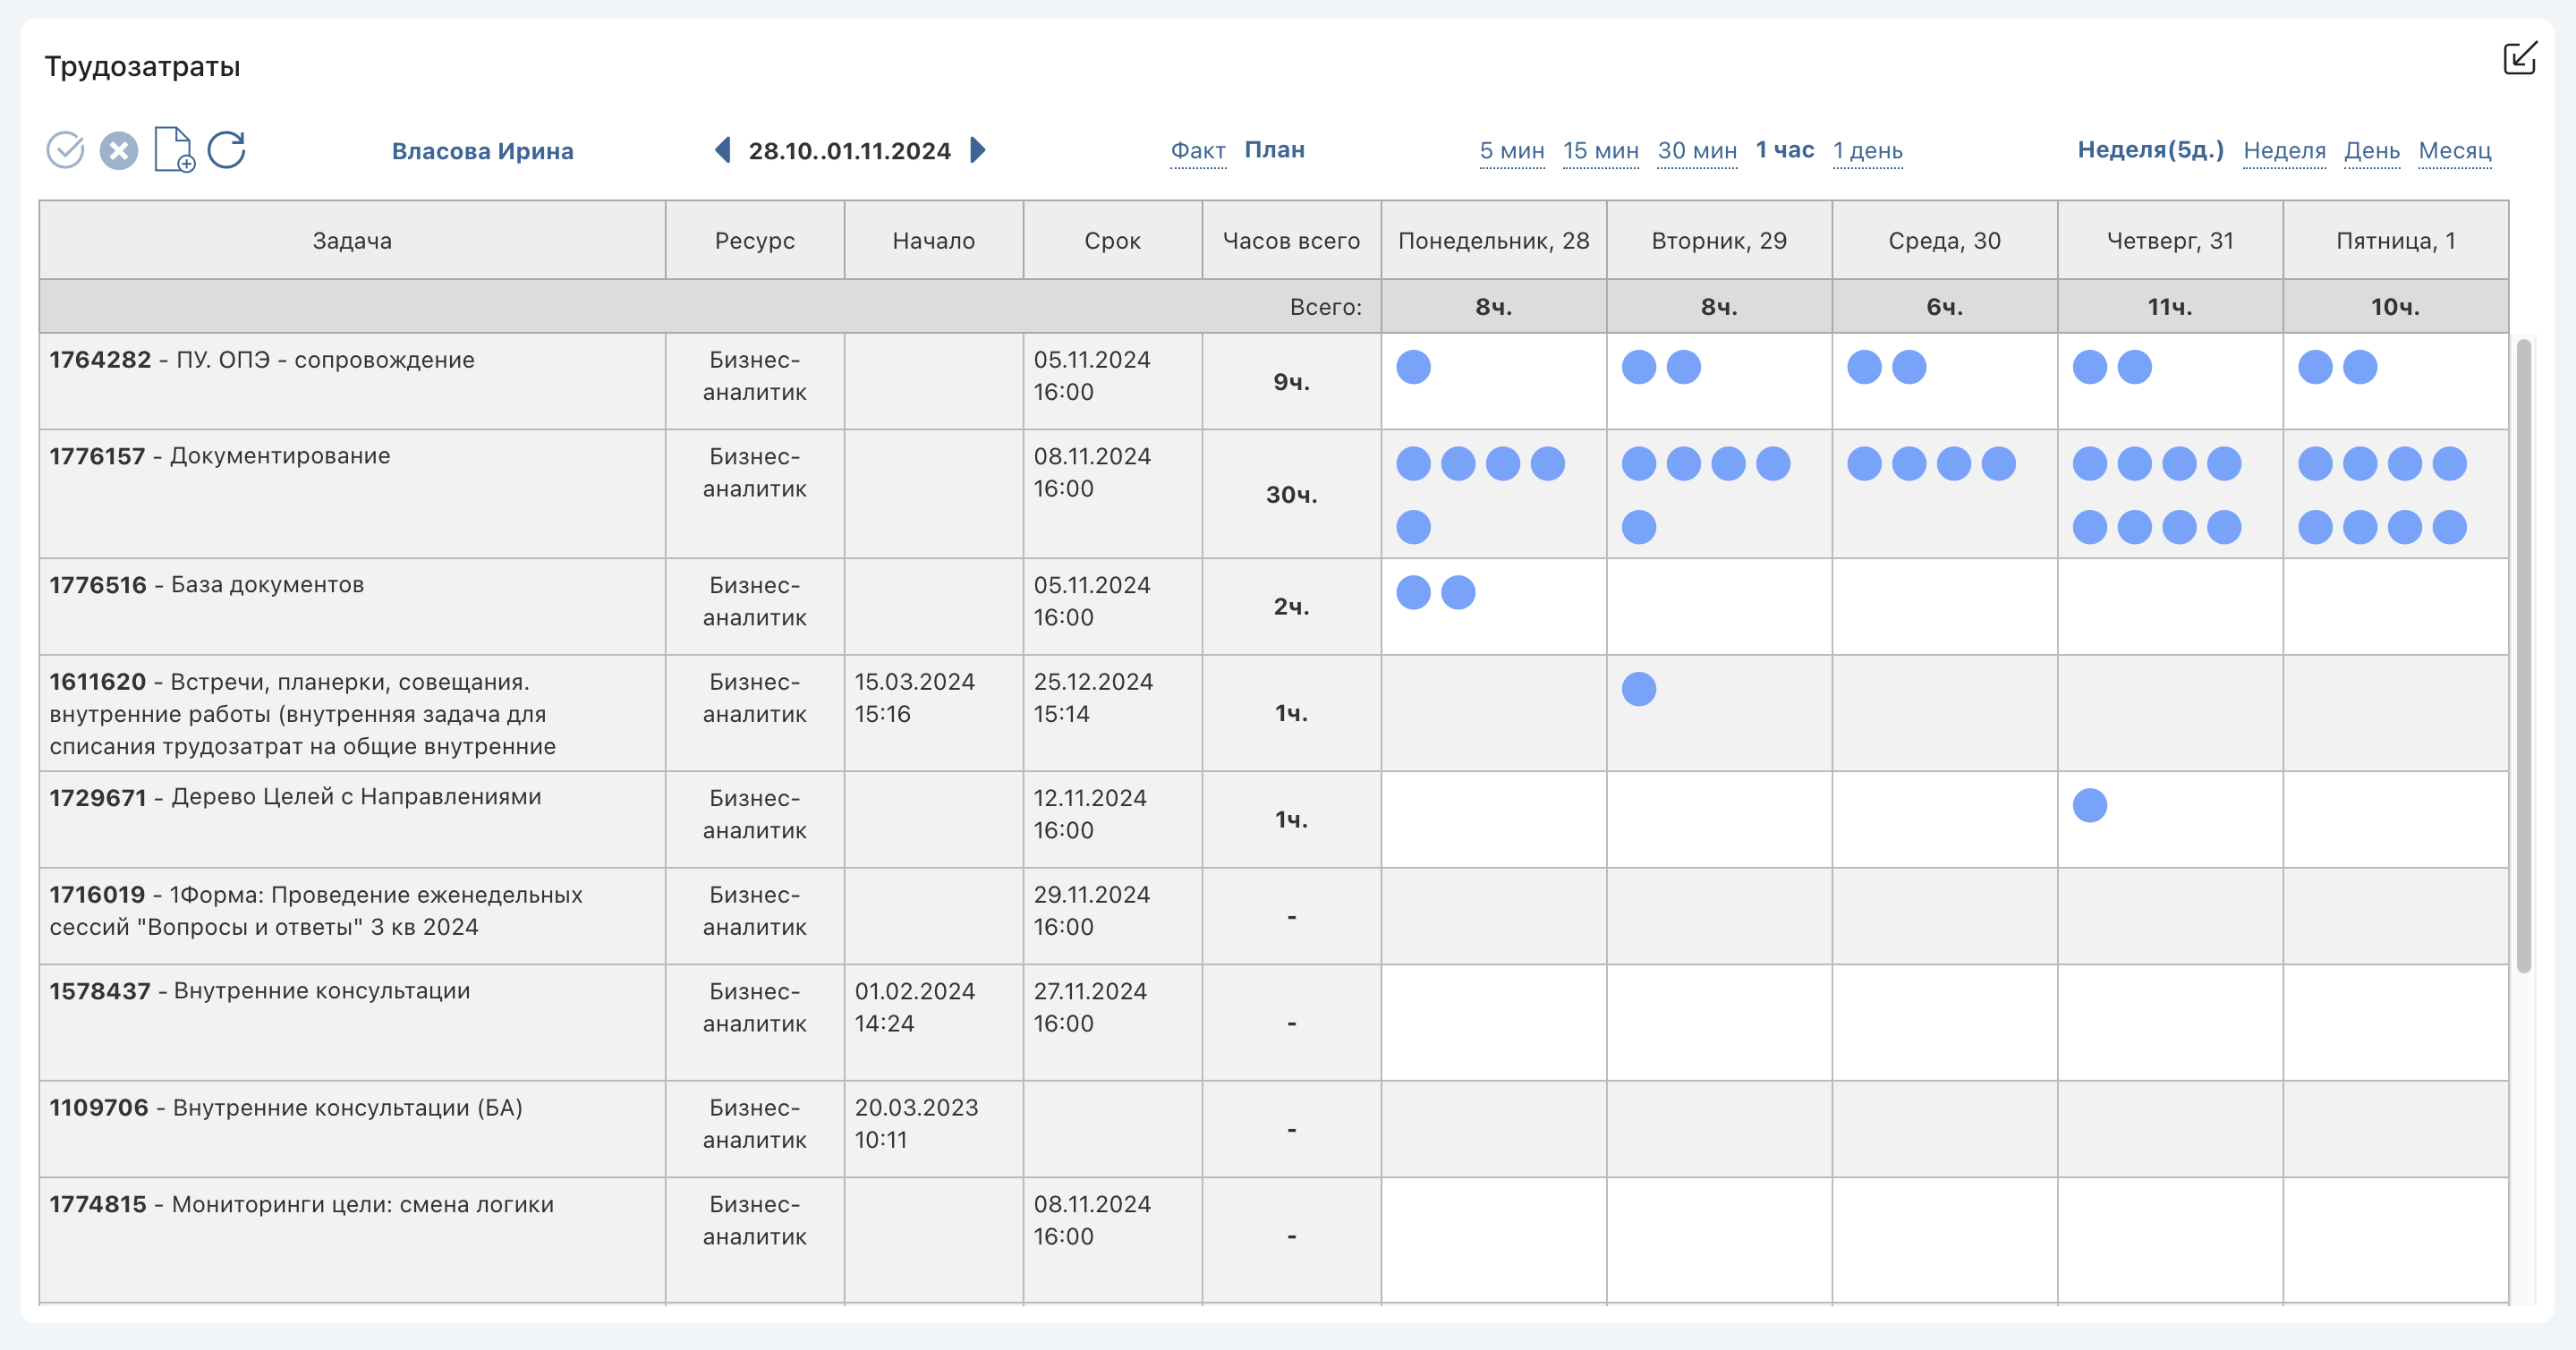Click the first Monday dot for База документов
Image resolution: width=2576 pixels, height=1350 pixels.
point(1413,592)
